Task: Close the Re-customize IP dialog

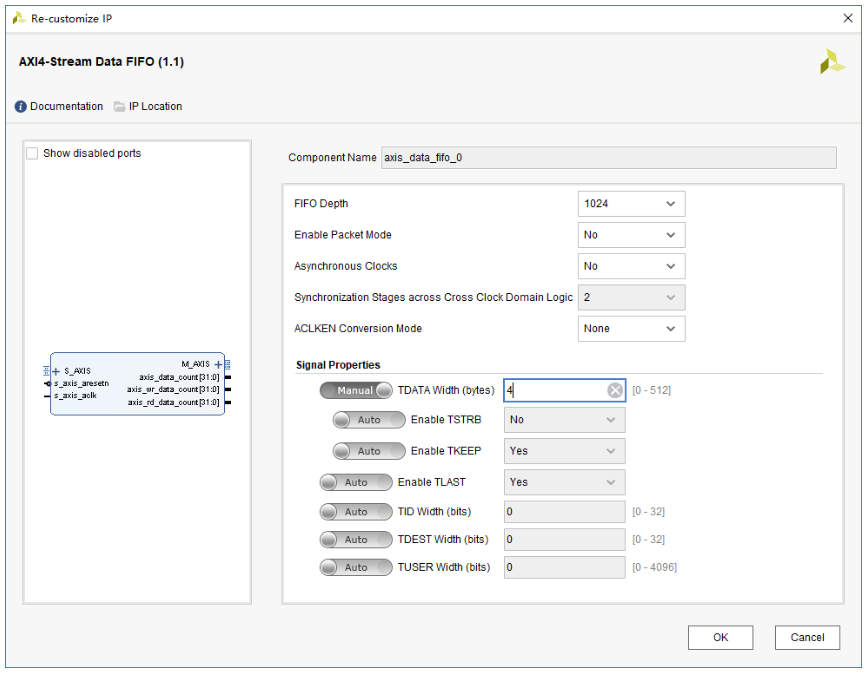Action: (848, 18)
